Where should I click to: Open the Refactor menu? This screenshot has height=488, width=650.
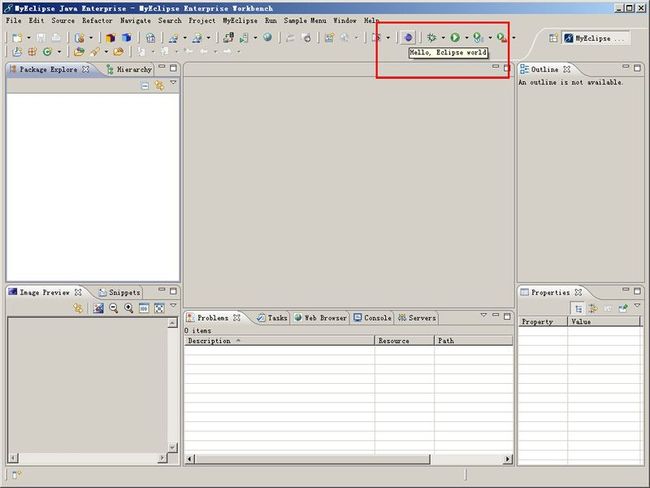[x=97, y=20]
